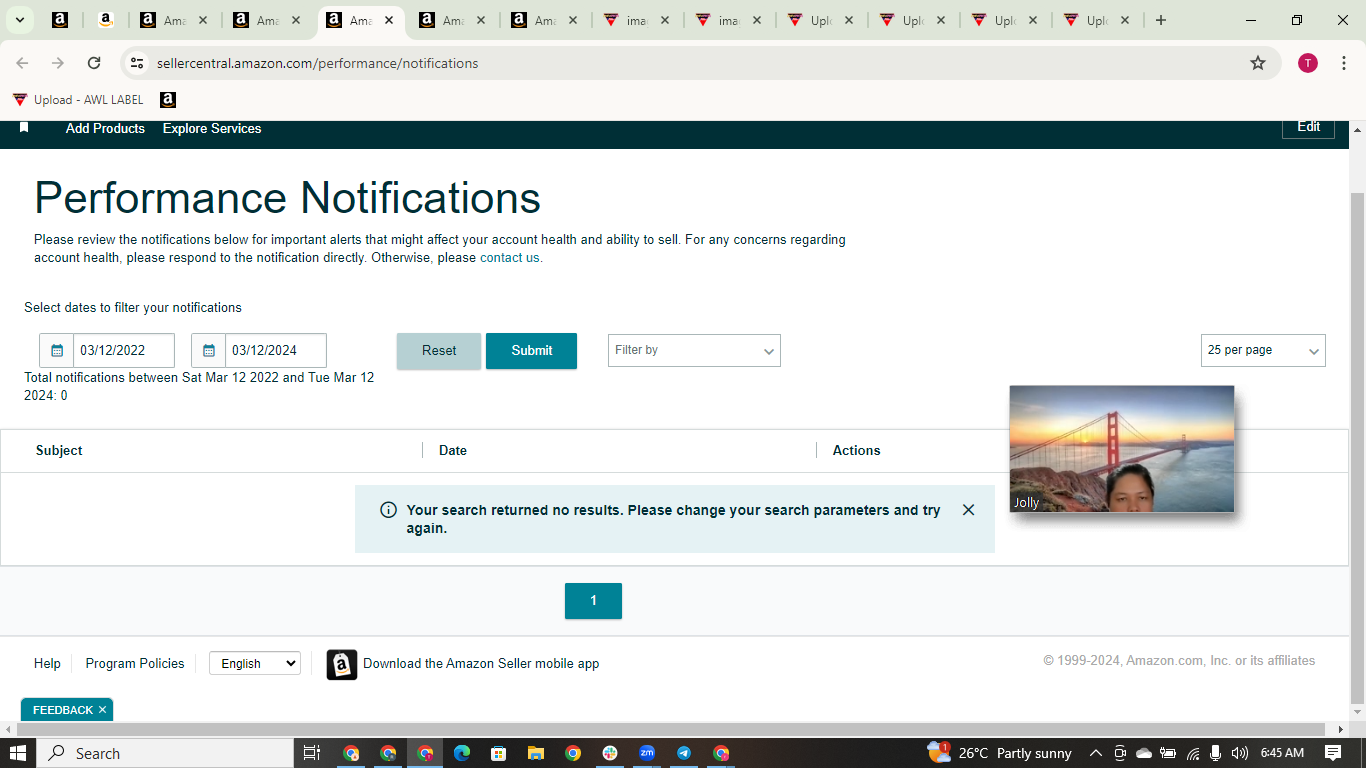Reload the page with refresh icon

tap(94, 63)
